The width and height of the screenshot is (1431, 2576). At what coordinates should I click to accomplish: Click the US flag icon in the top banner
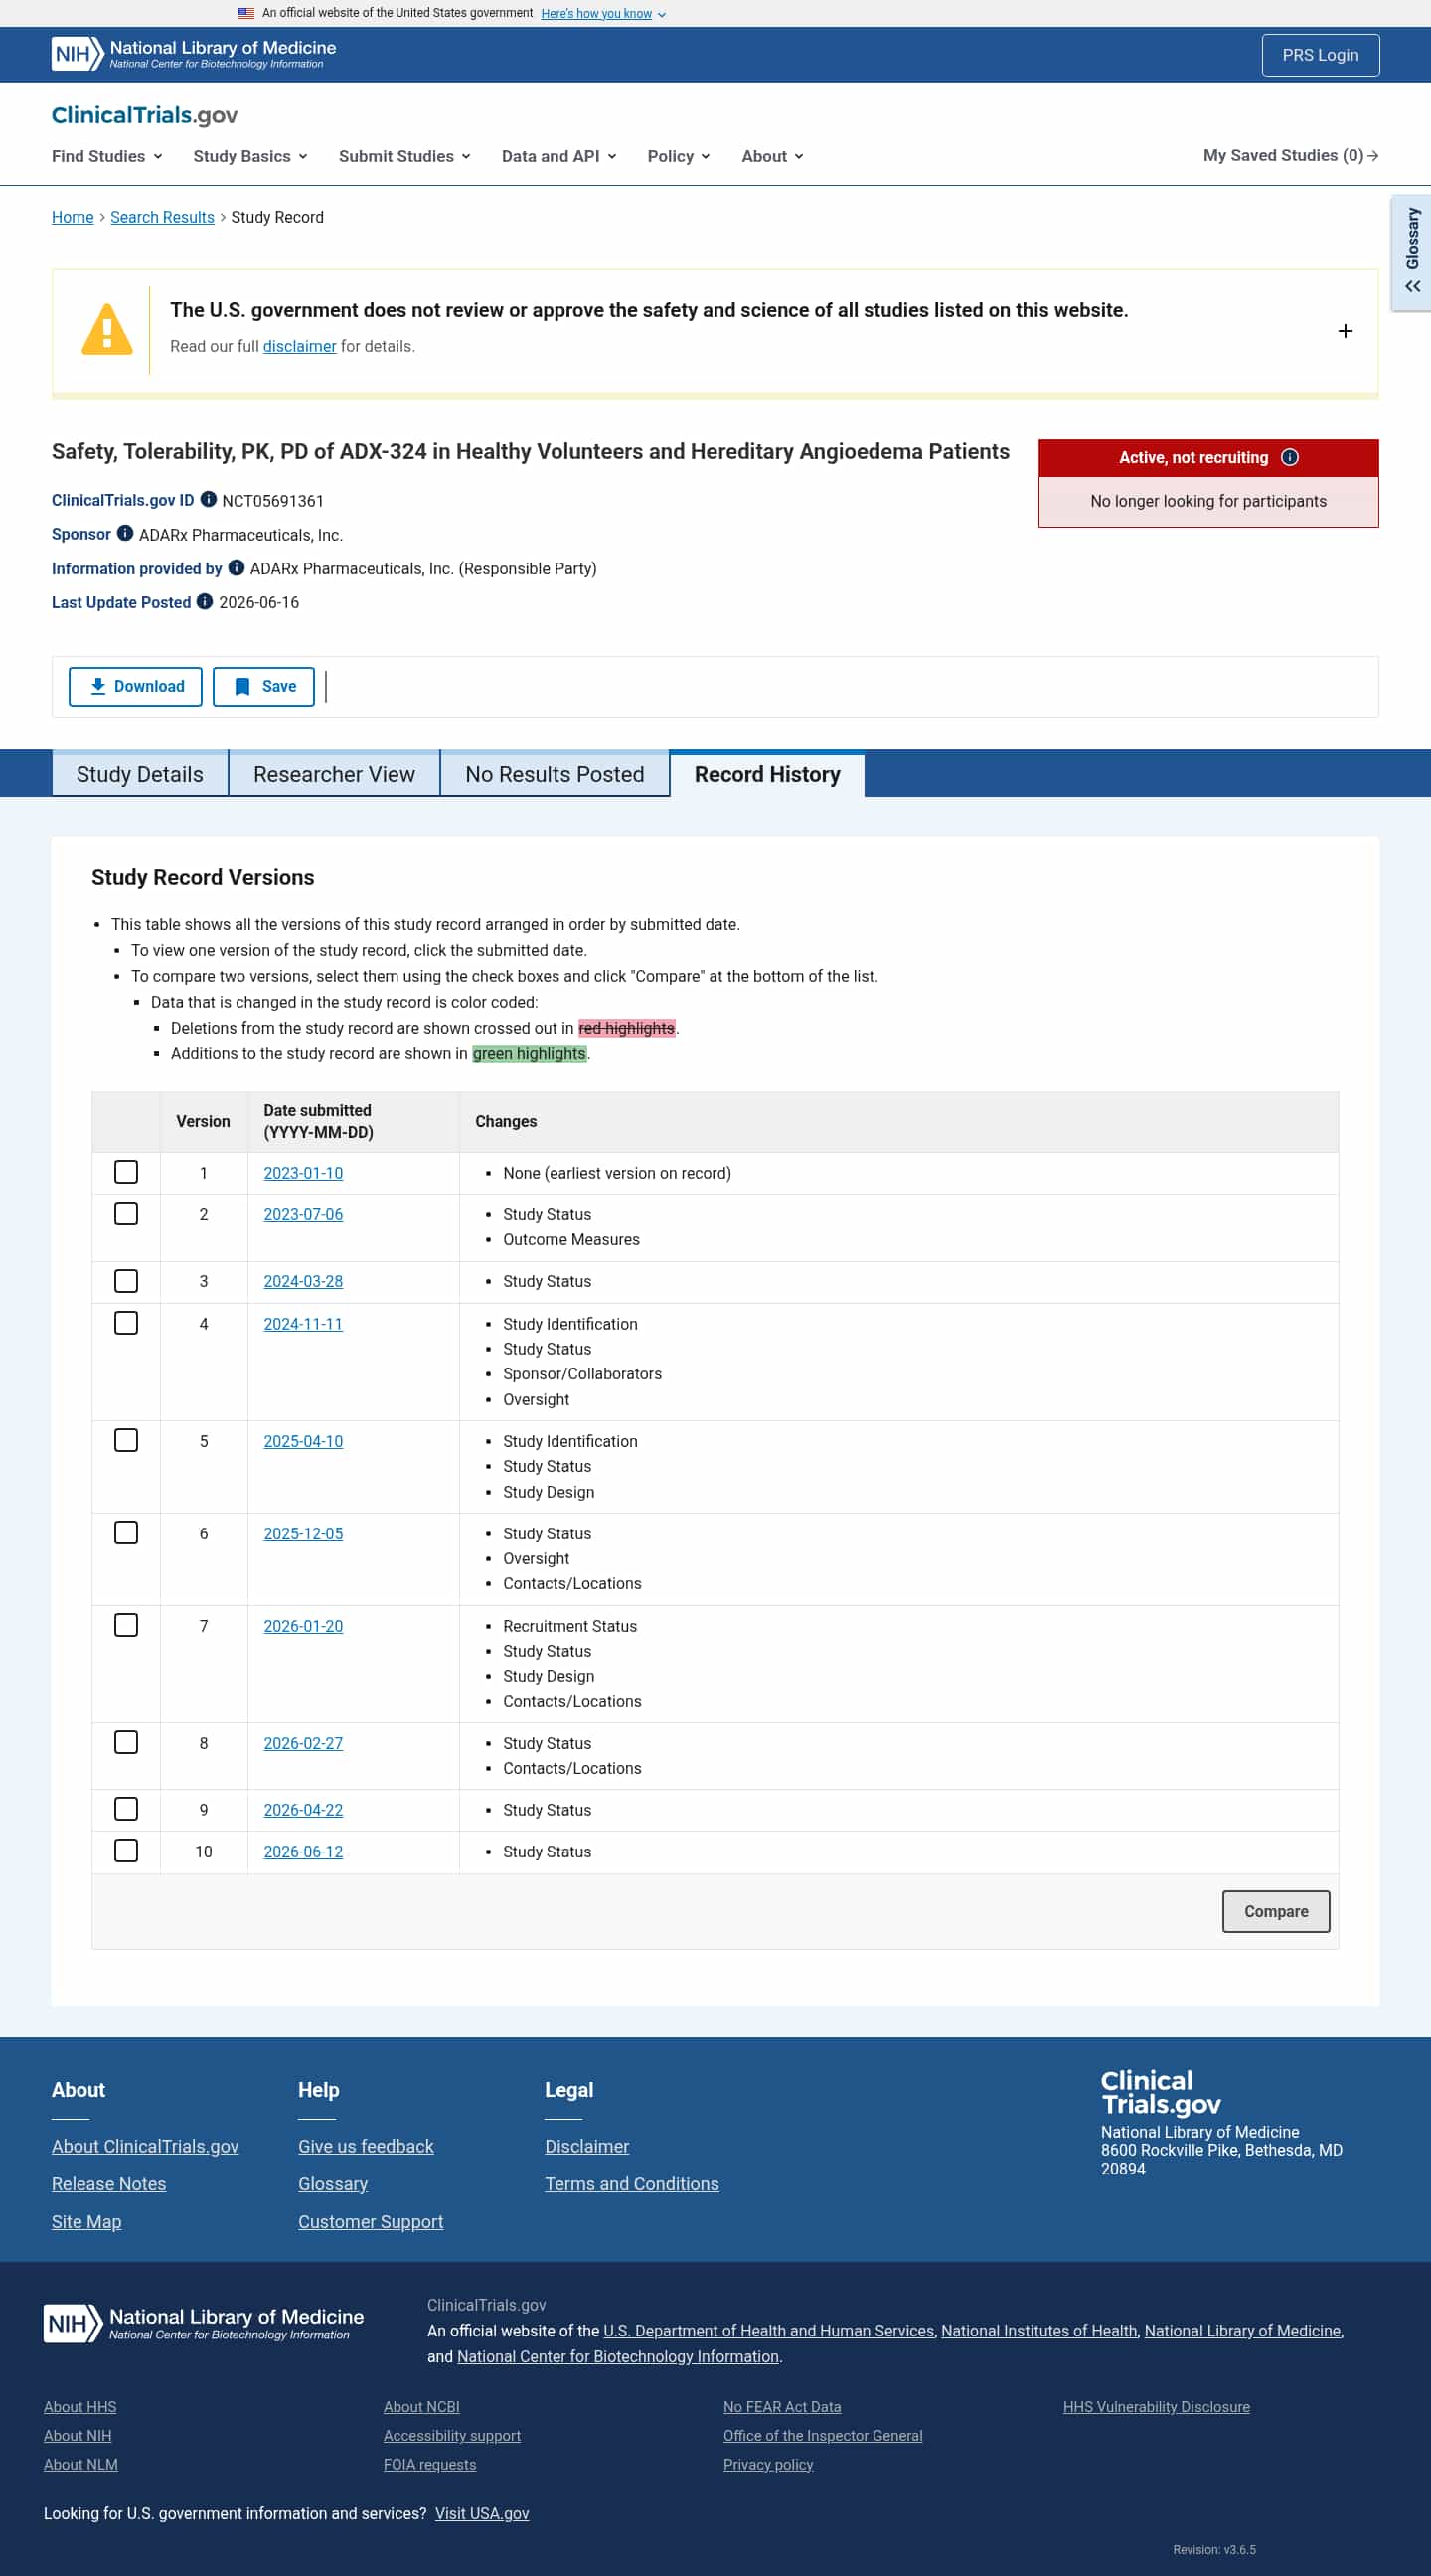(246, 13)
